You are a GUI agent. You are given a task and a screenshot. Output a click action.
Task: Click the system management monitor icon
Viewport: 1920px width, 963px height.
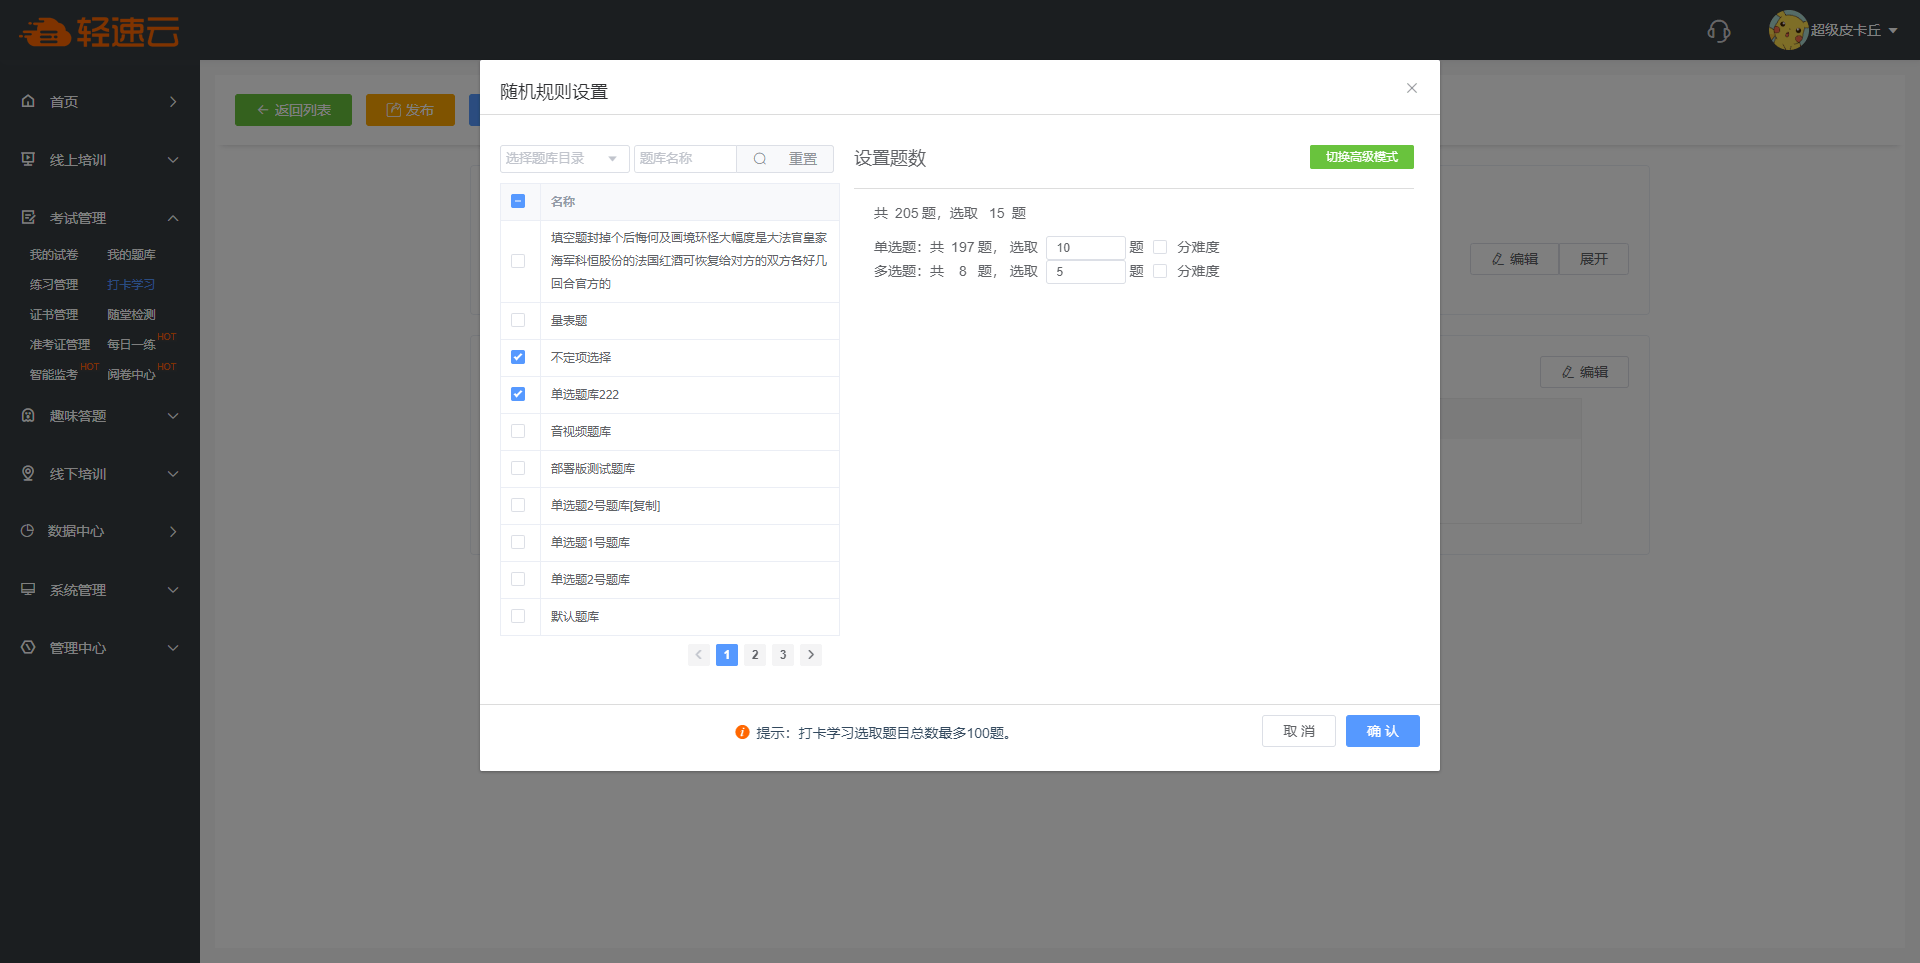click(28, 589)
